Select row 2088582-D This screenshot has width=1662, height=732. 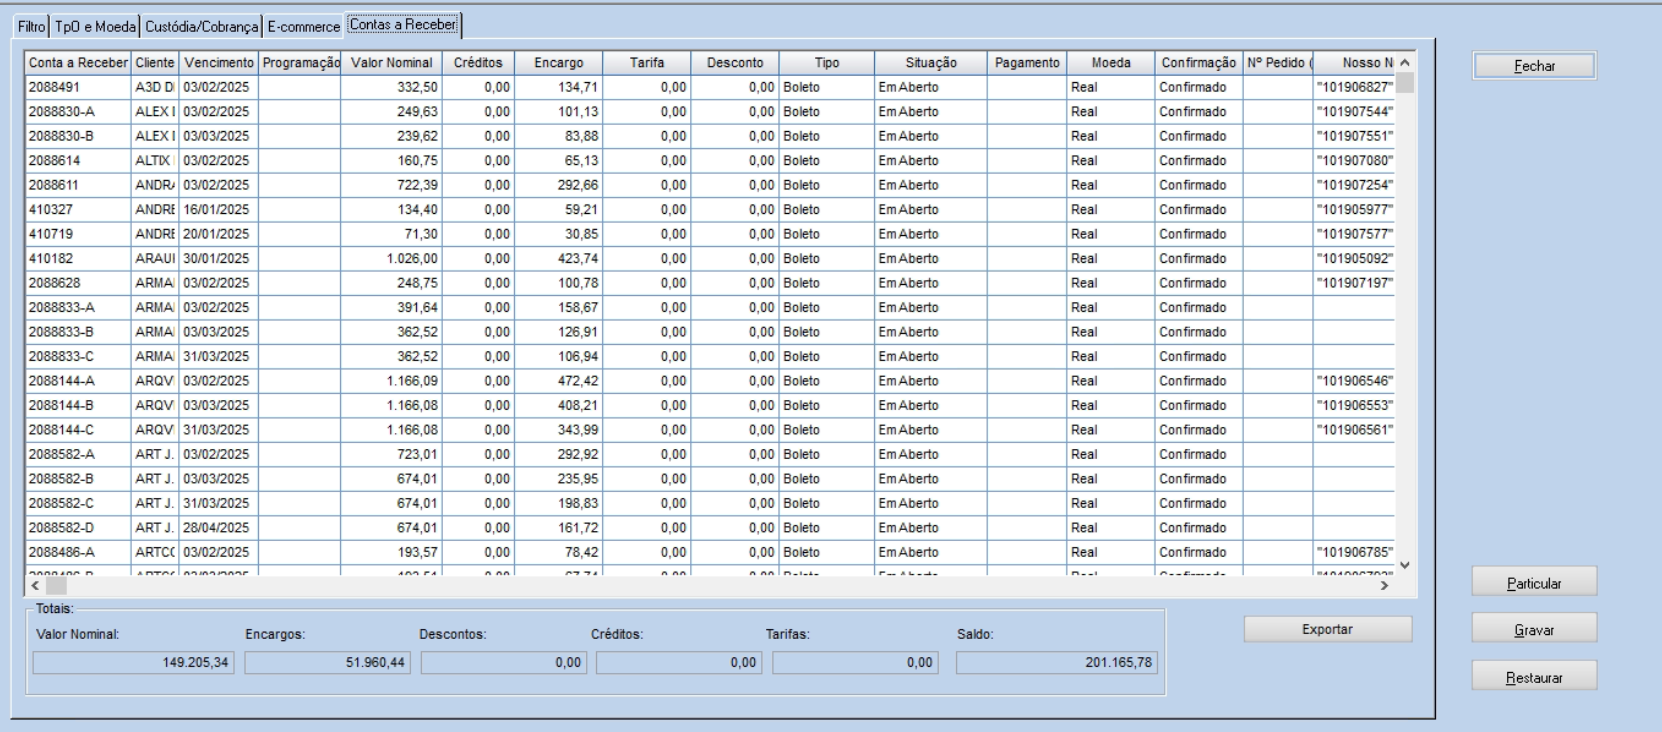tap(710, 528)
